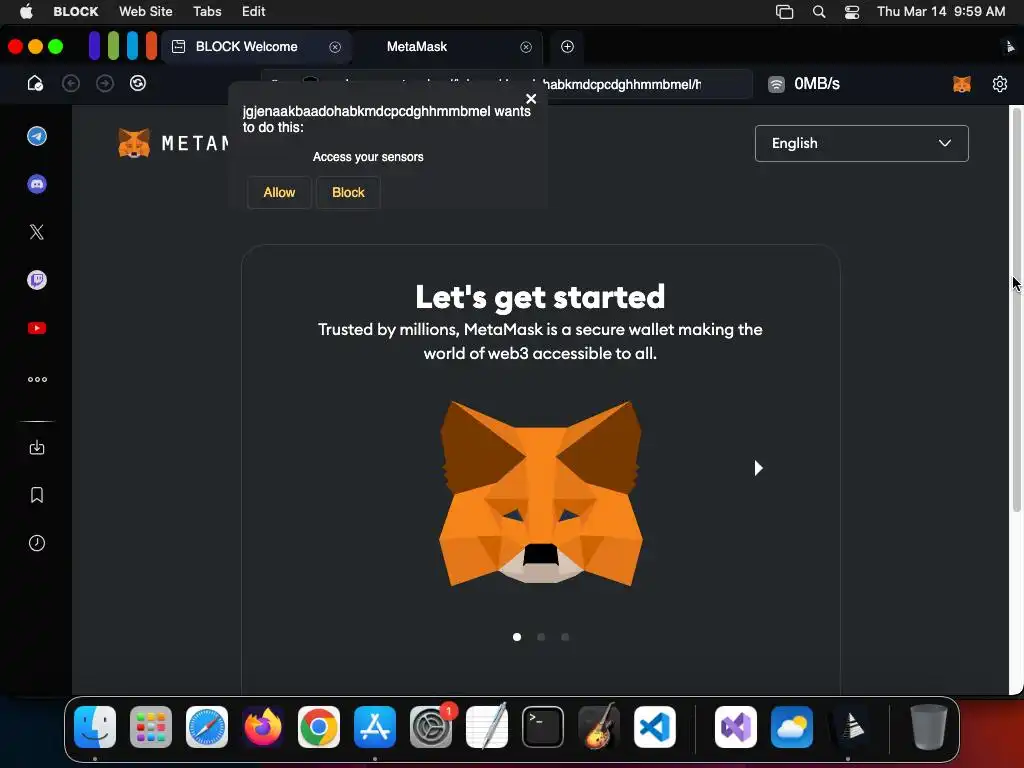Click the page vertical scrollbar
The height and width of the screenshot is (768, 1024).
(1016, 310)
